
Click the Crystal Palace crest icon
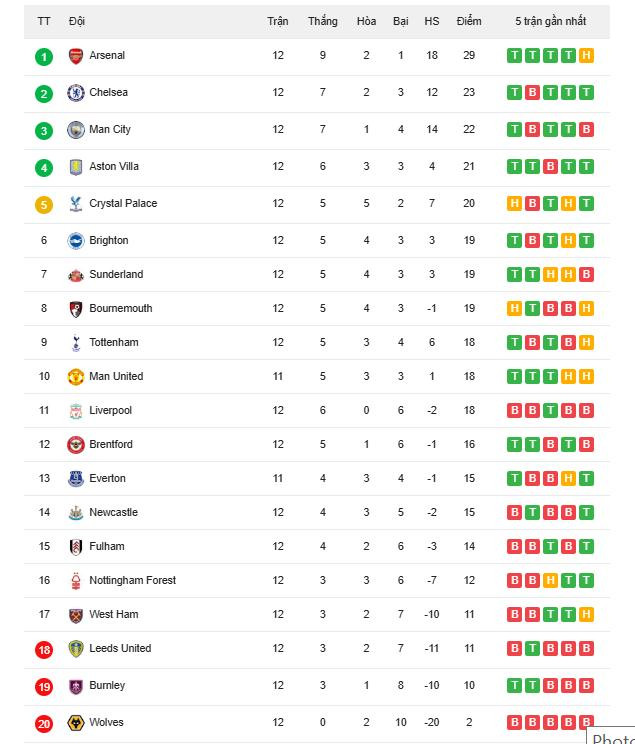click(x=76, y=204)
